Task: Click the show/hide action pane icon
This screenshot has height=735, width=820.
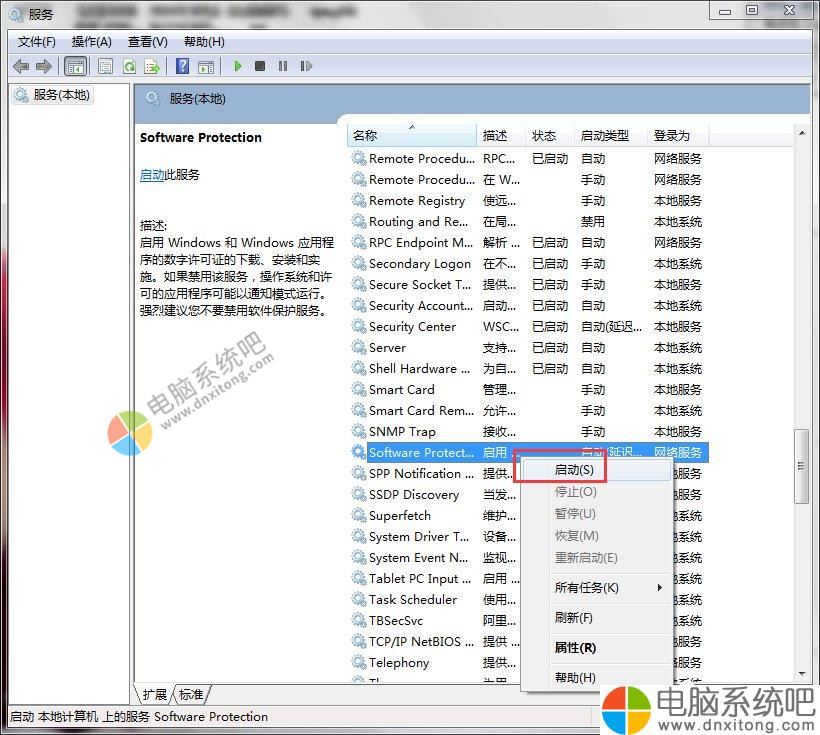Action: pos(206,66)
